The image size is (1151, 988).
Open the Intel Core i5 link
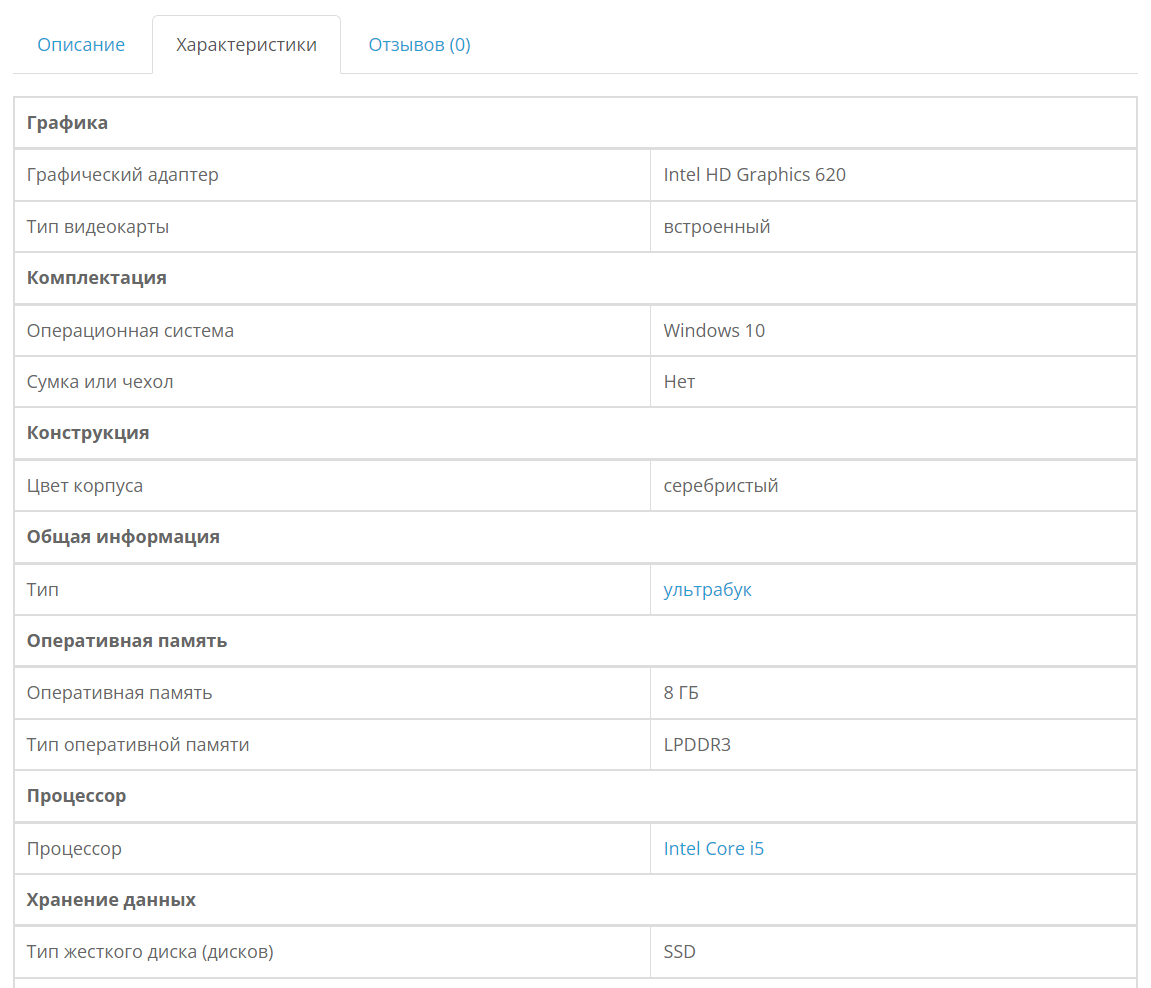(x=713, y=849)
